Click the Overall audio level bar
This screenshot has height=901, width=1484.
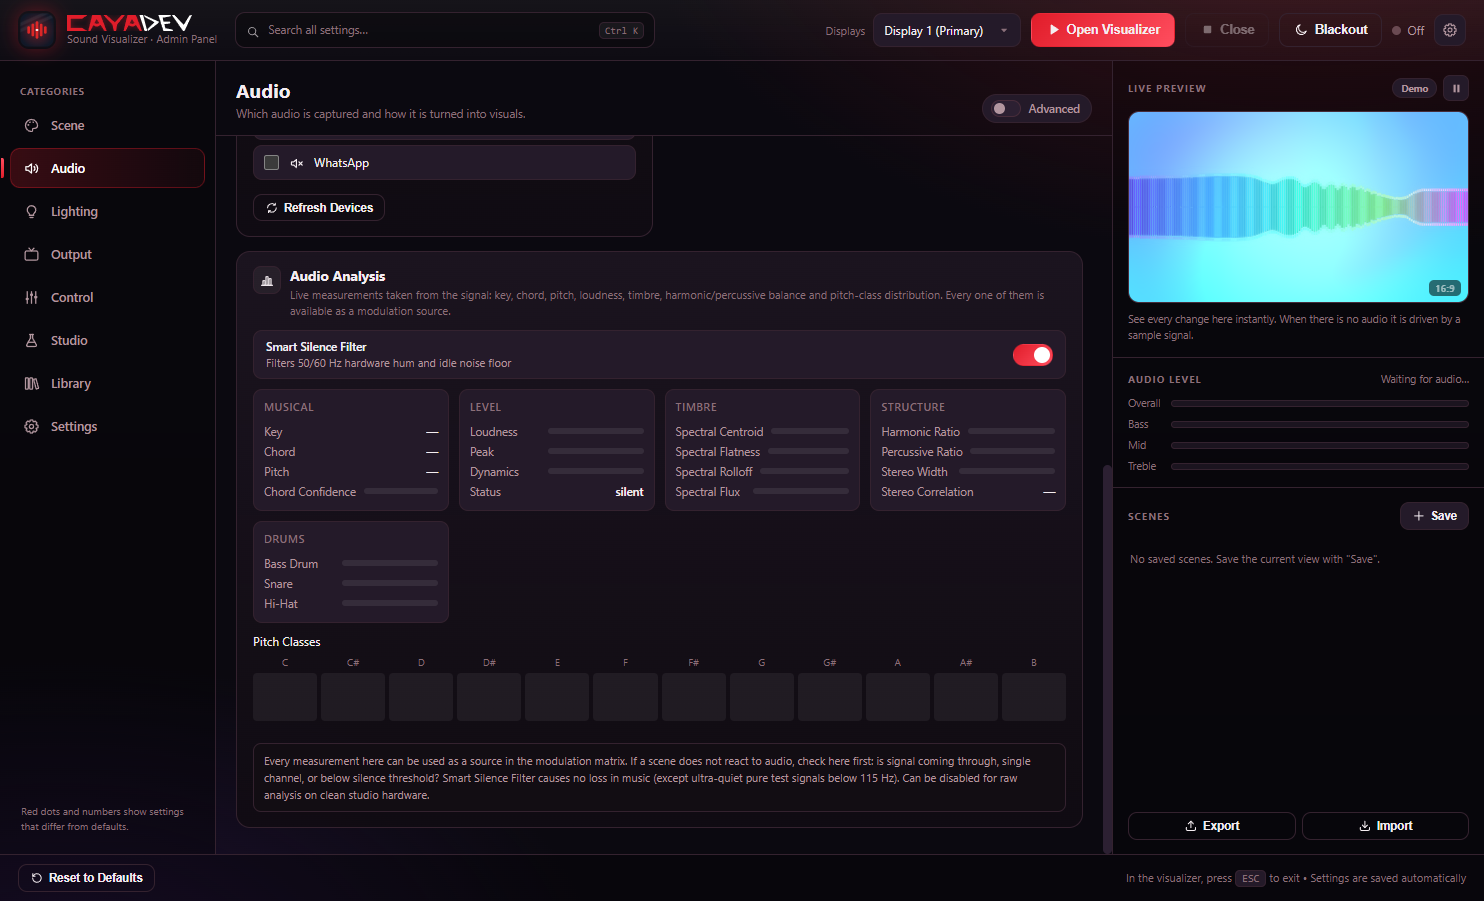(x=1320, y=404)
